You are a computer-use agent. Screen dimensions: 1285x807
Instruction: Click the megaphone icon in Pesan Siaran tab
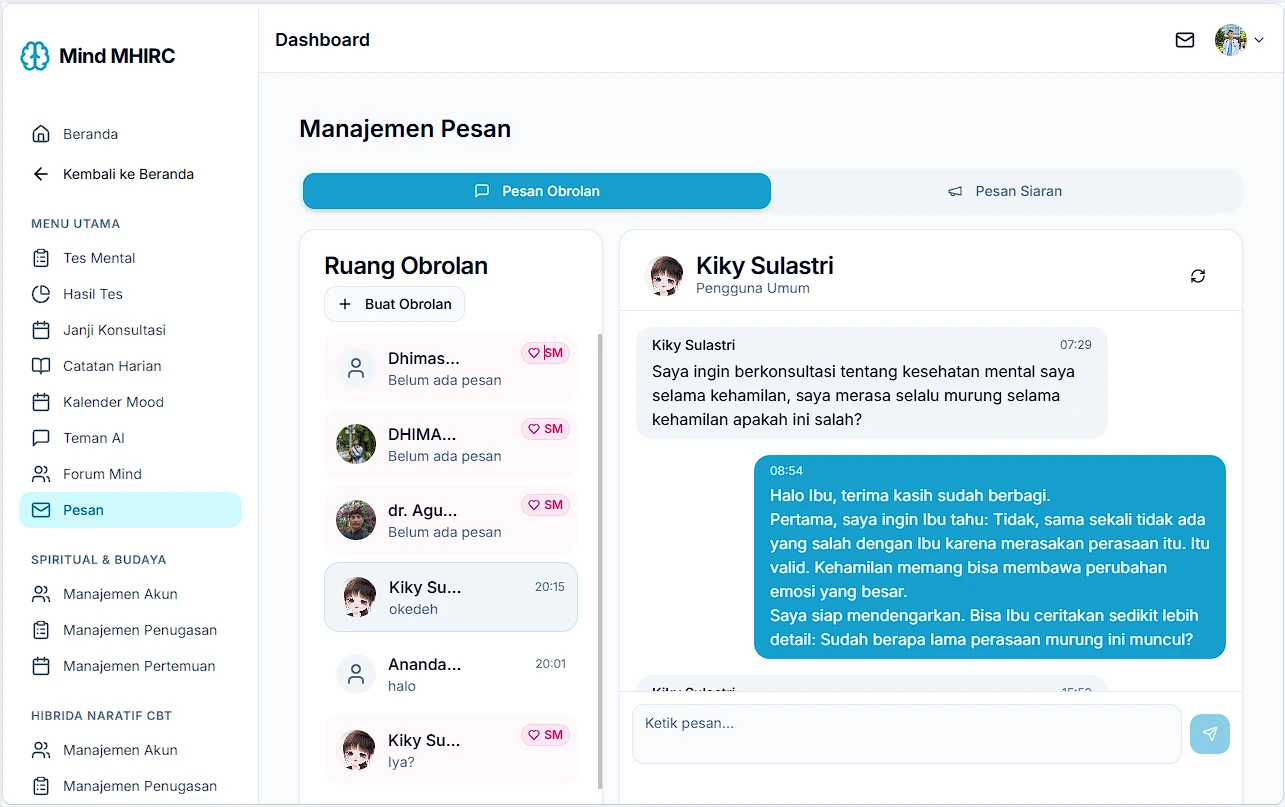pyautogui.click(x=955, y=191)
